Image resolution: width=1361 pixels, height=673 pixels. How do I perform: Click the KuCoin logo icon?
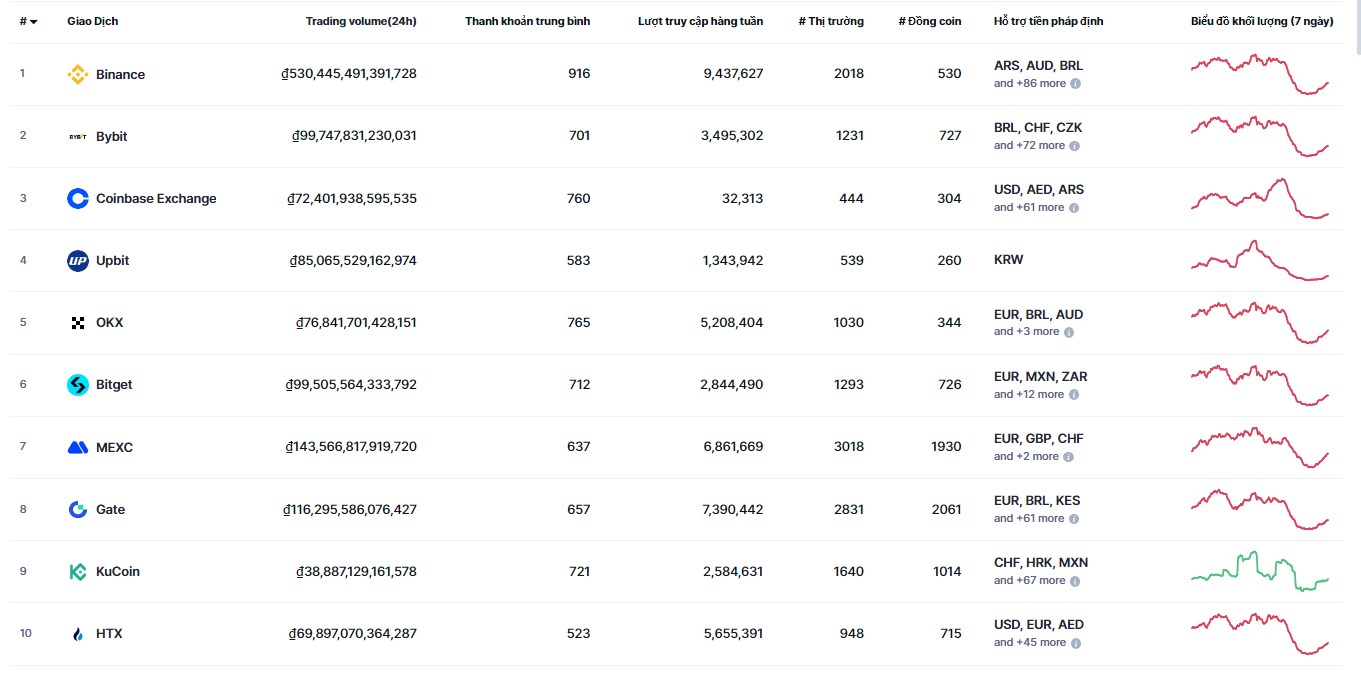(78, 571)
